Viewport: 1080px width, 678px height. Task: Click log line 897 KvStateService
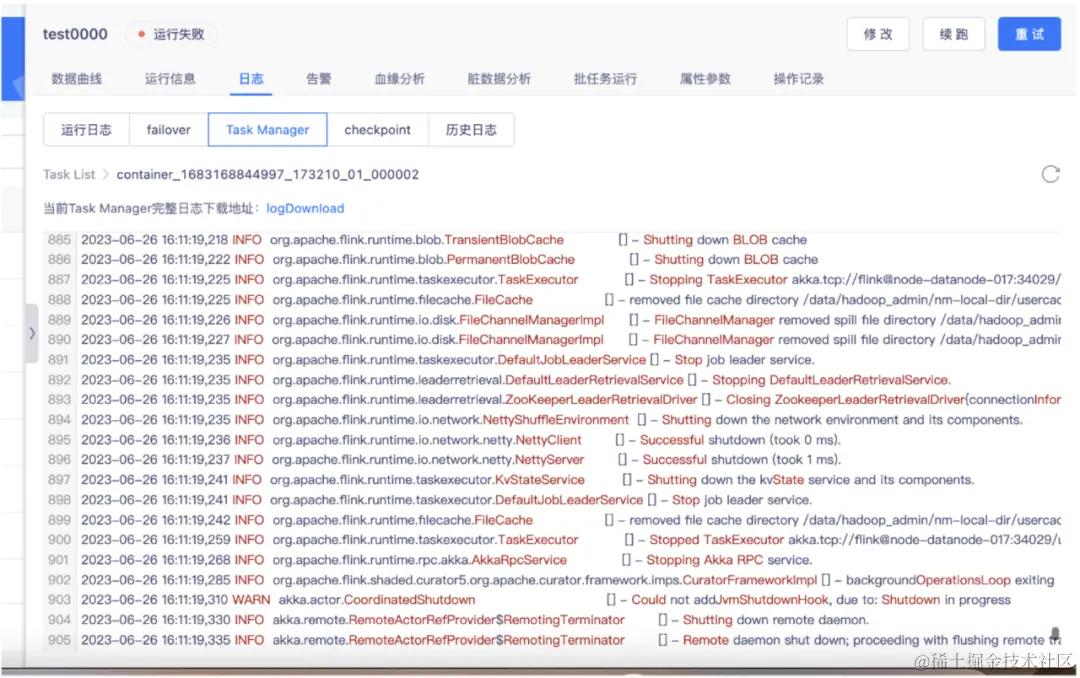[551, 480]
